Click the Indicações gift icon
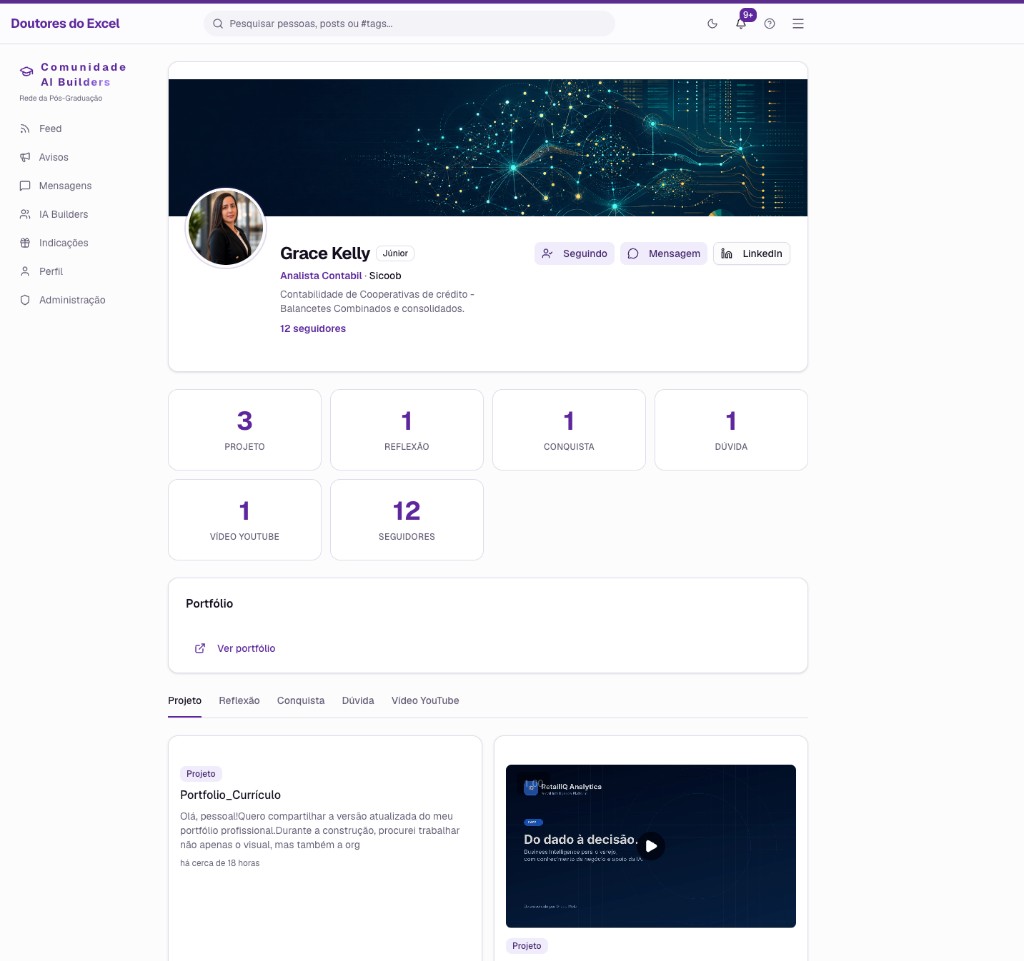This screenshot has height=961, width=1024. click(25, 243)
